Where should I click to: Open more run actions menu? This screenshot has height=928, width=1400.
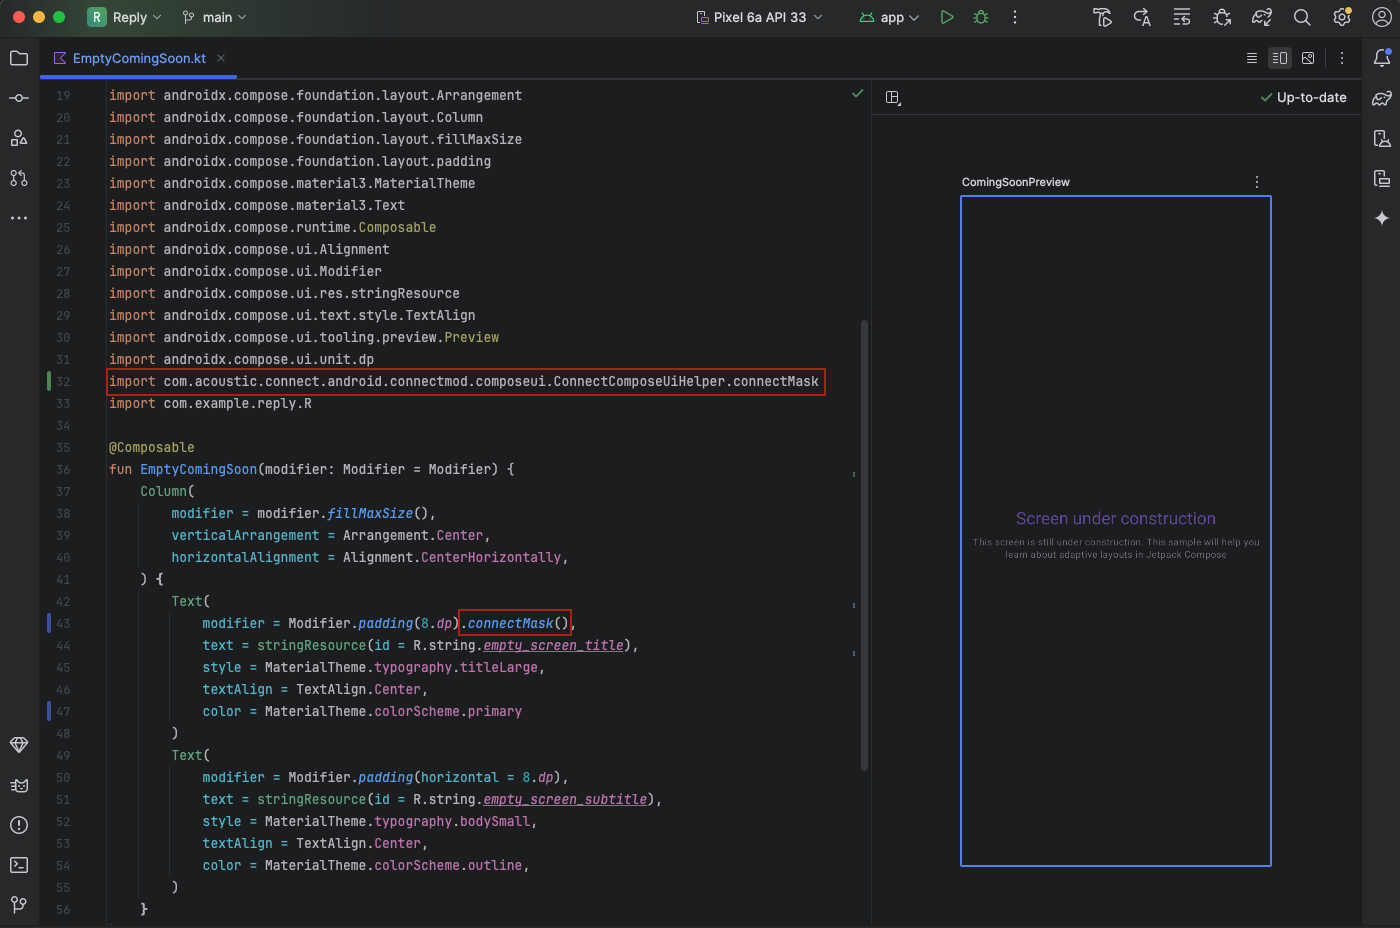click(x=1015, y=17)
